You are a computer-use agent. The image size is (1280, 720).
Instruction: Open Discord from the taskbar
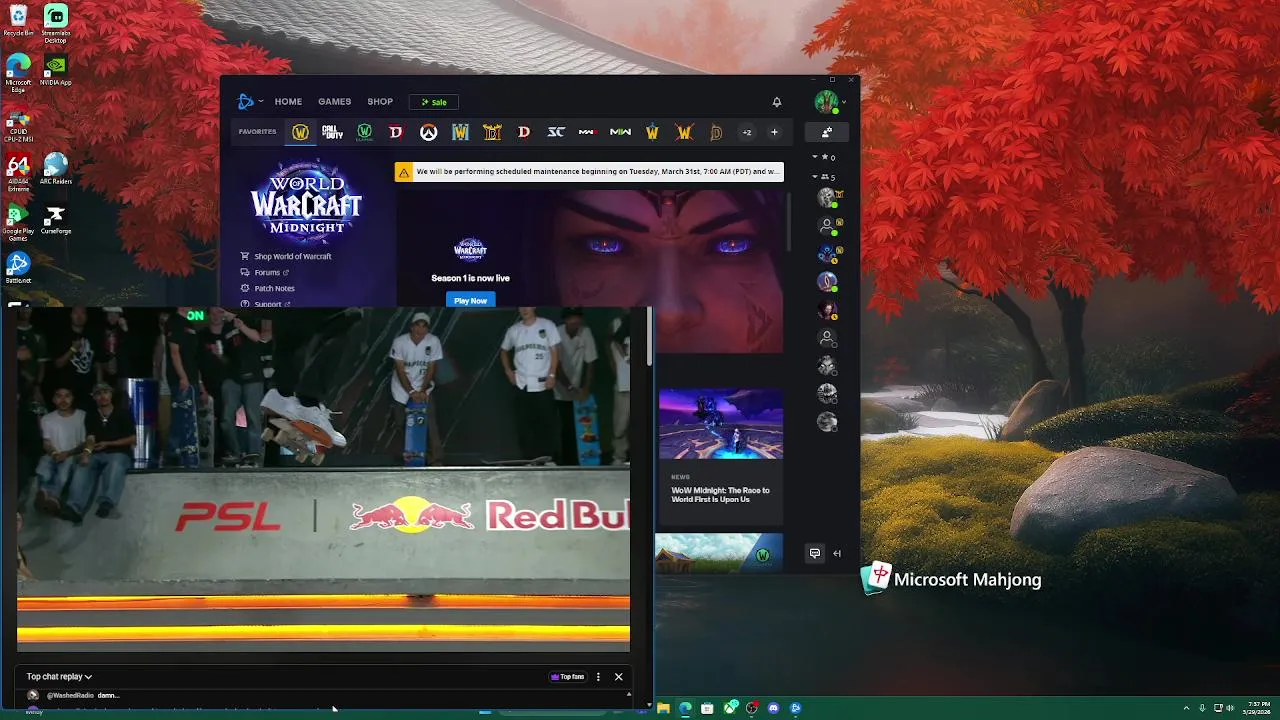(x=773, y=708)
